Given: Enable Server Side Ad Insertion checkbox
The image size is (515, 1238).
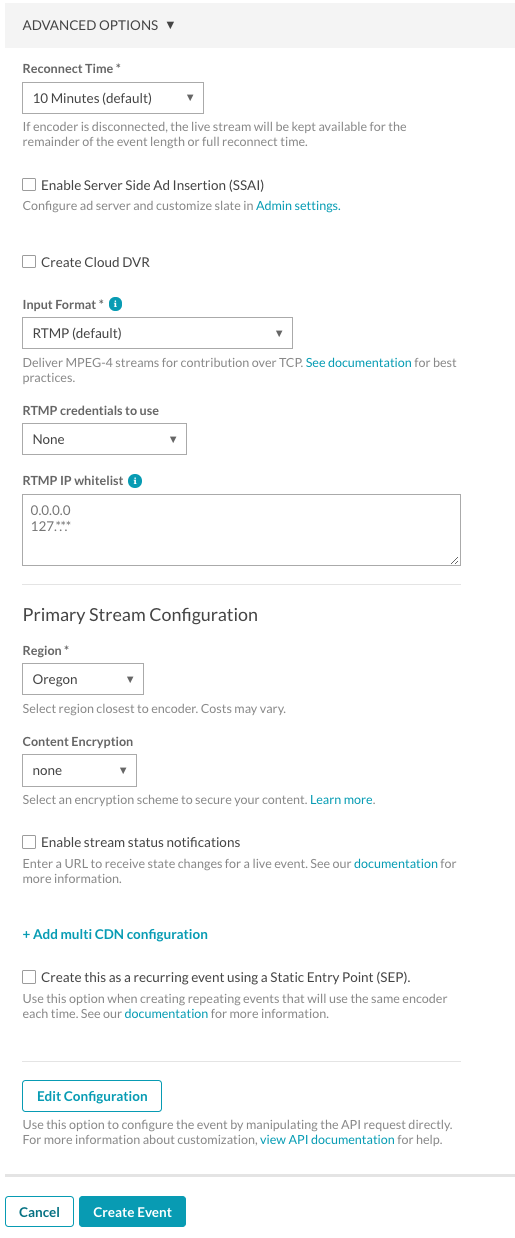Looking at the screenshot, I should pyautogui.click(x=29, y=184).
